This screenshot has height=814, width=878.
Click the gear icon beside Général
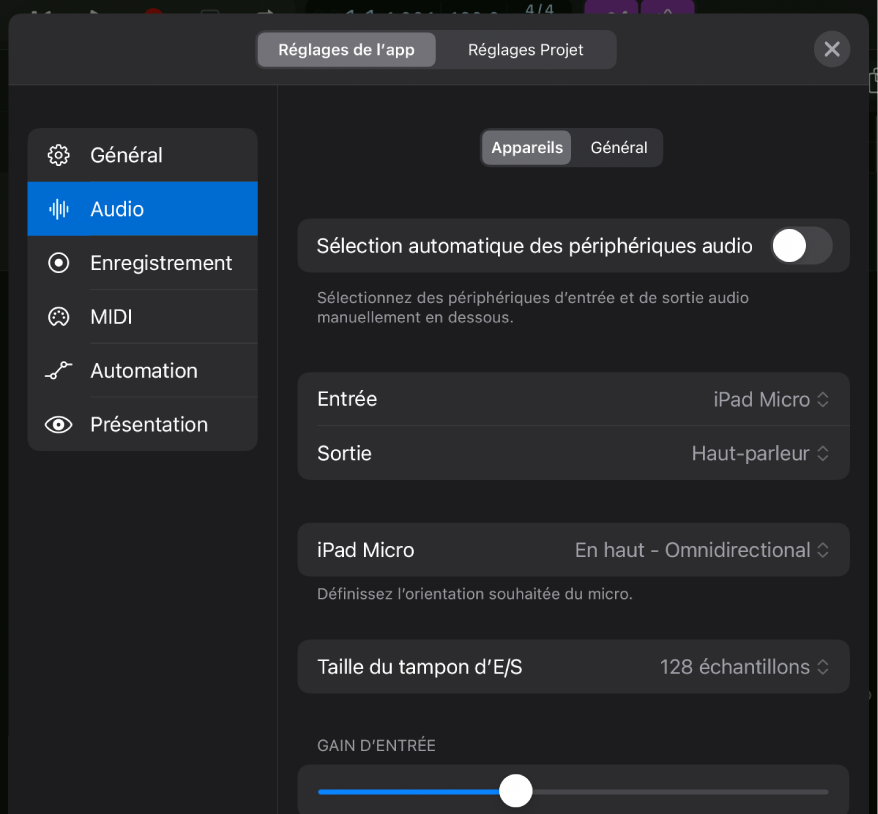coord(59,155)
